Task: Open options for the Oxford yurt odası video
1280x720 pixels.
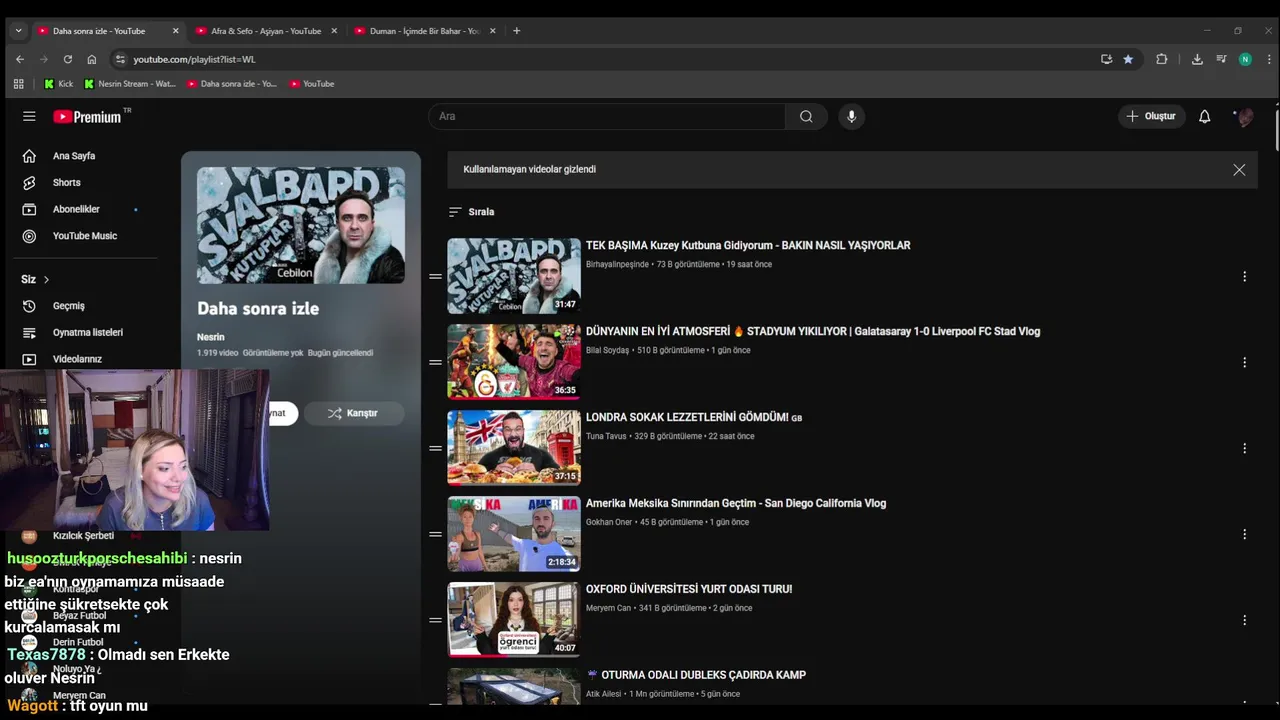Action: 1244,620
